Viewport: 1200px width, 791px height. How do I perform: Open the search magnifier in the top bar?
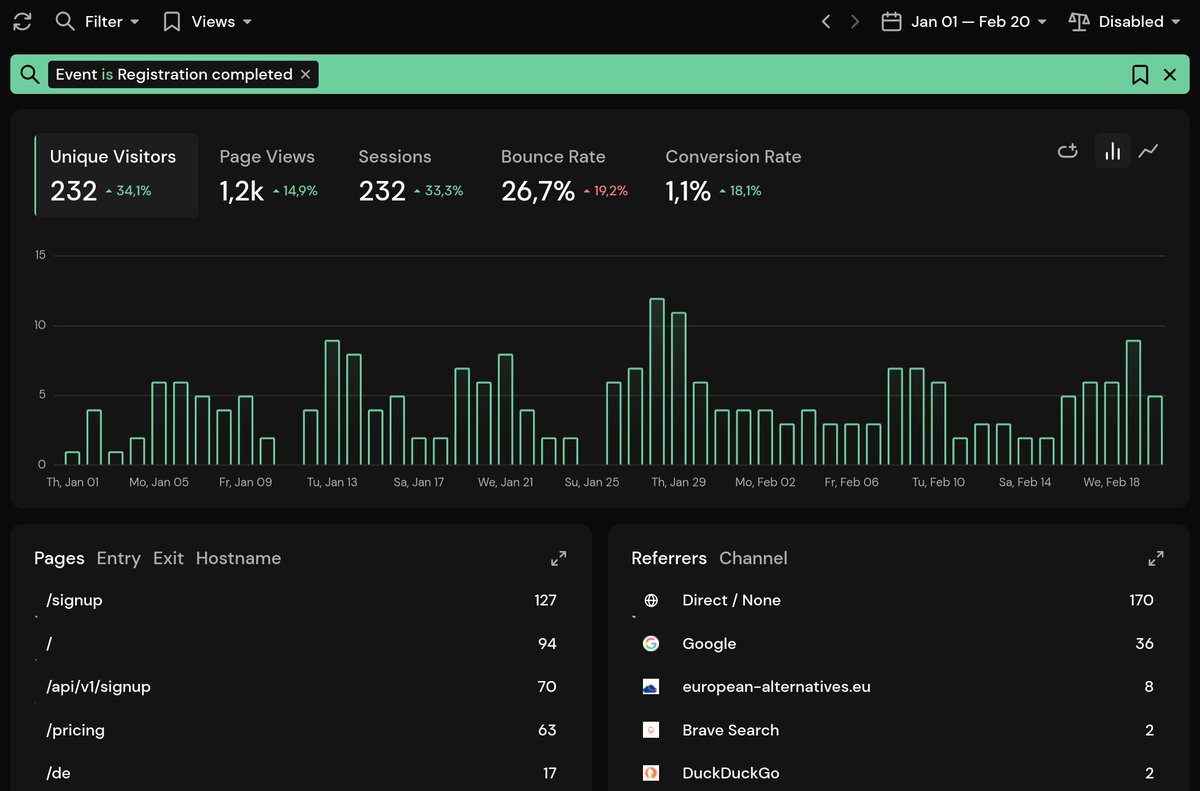pyautogui.click(x=64, y=21)
